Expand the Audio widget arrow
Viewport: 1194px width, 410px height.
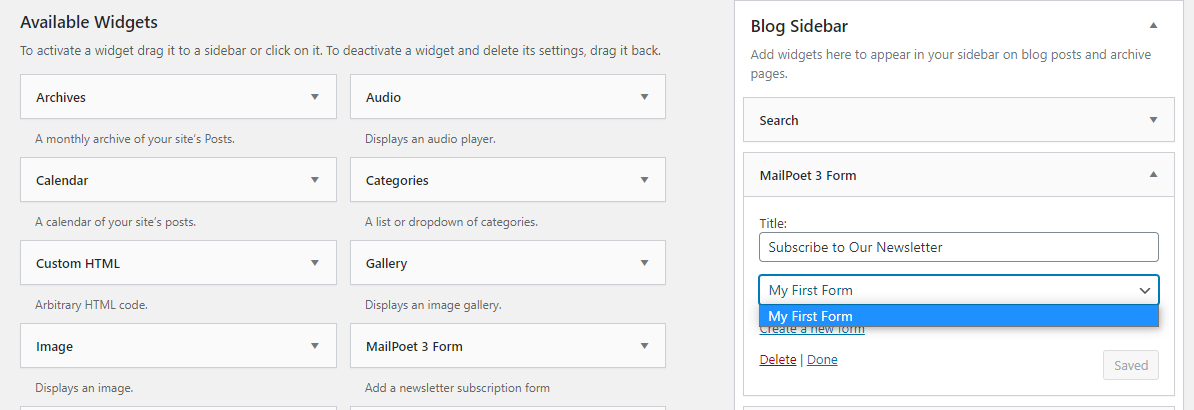(644, 97)
